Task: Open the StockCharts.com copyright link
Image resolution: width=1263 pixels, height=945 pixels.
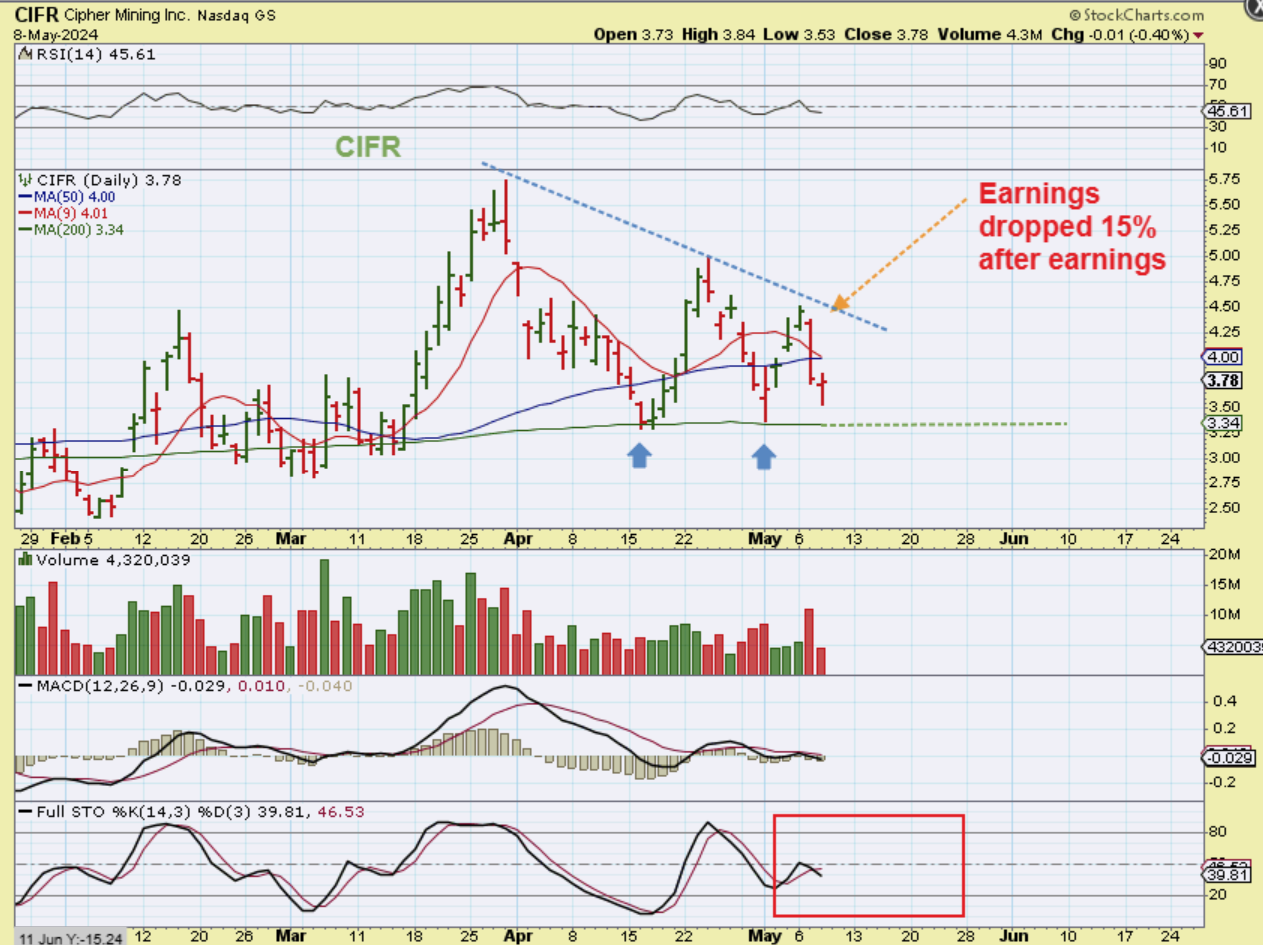Action: coord(1136,15)
